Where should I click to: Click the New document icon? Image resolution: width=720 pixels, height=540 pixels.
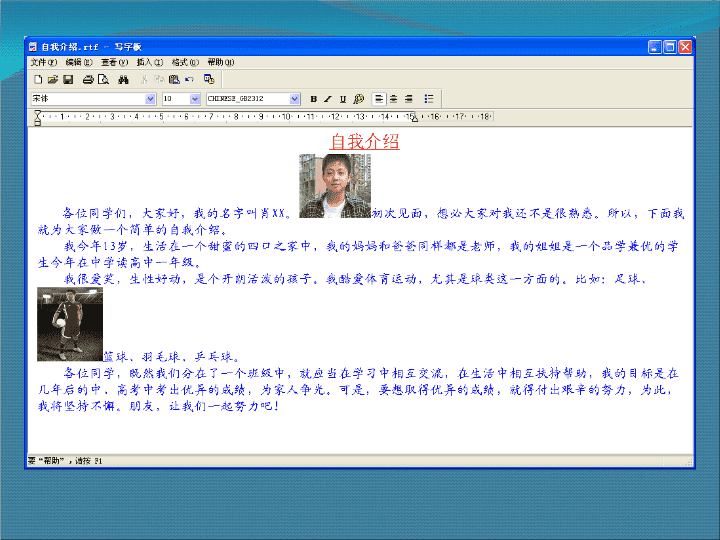click(x=38, y=79)
